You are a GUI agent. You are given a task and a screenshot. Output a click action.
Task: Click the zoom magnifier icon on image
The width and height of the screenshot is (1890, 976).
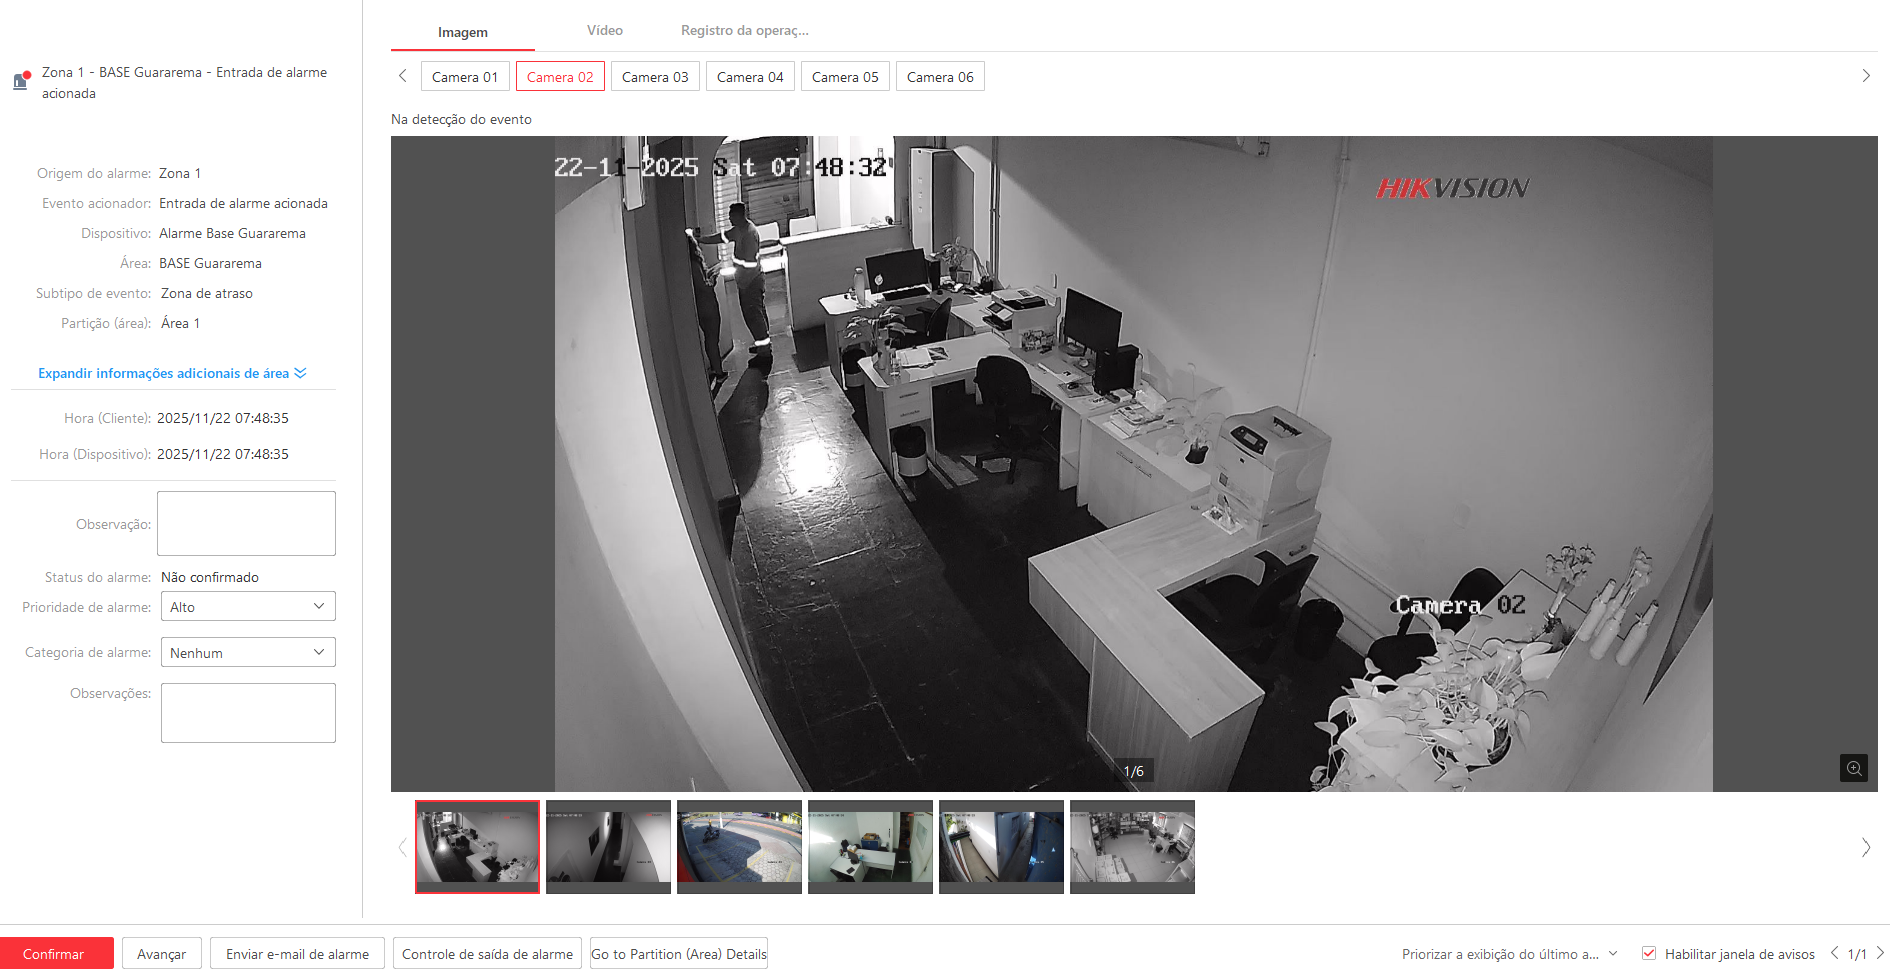point(1853,768)
